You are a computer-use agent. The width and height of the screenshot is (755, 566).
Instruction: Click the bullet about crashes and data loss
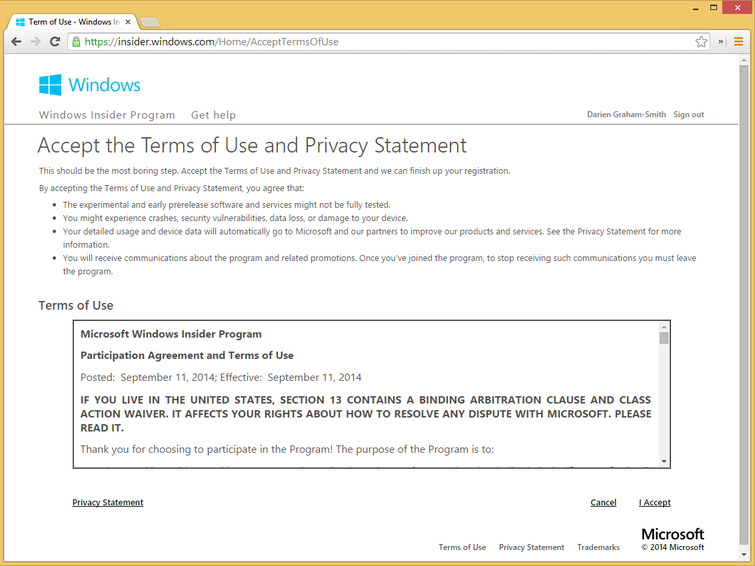(x=235, y=218)
